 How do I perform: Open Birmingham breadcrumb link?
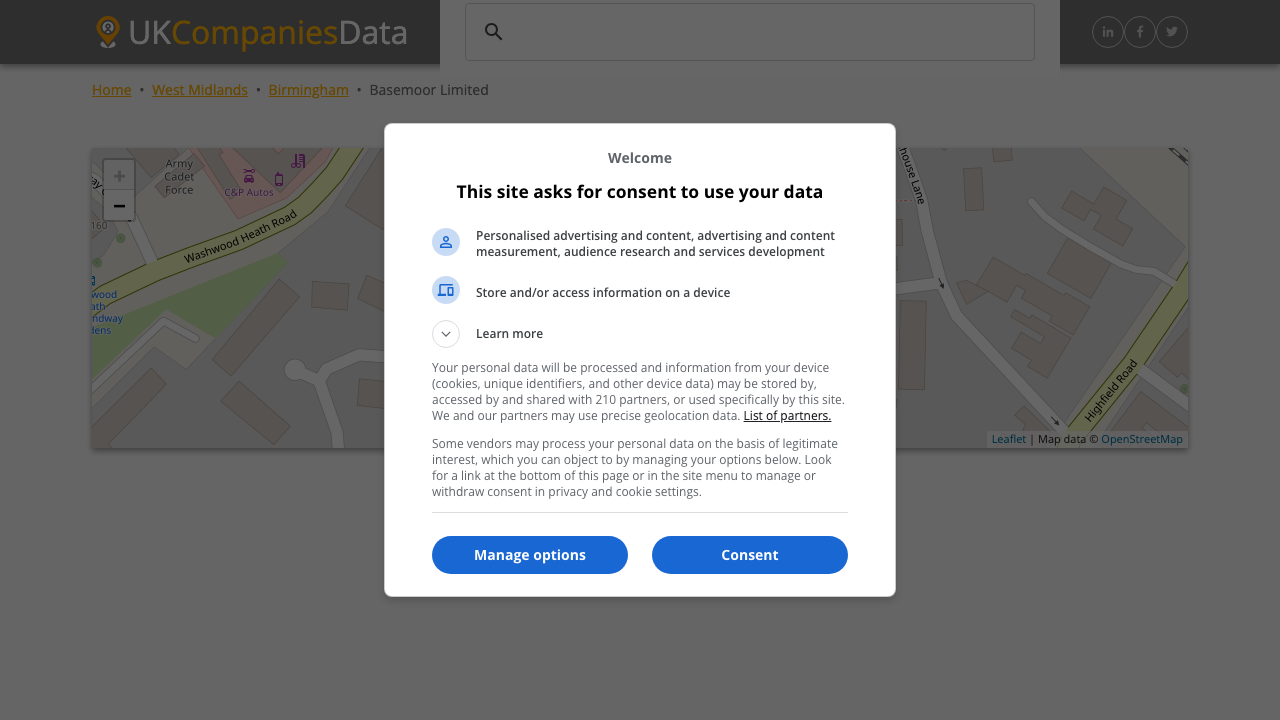tap(308, 90)
